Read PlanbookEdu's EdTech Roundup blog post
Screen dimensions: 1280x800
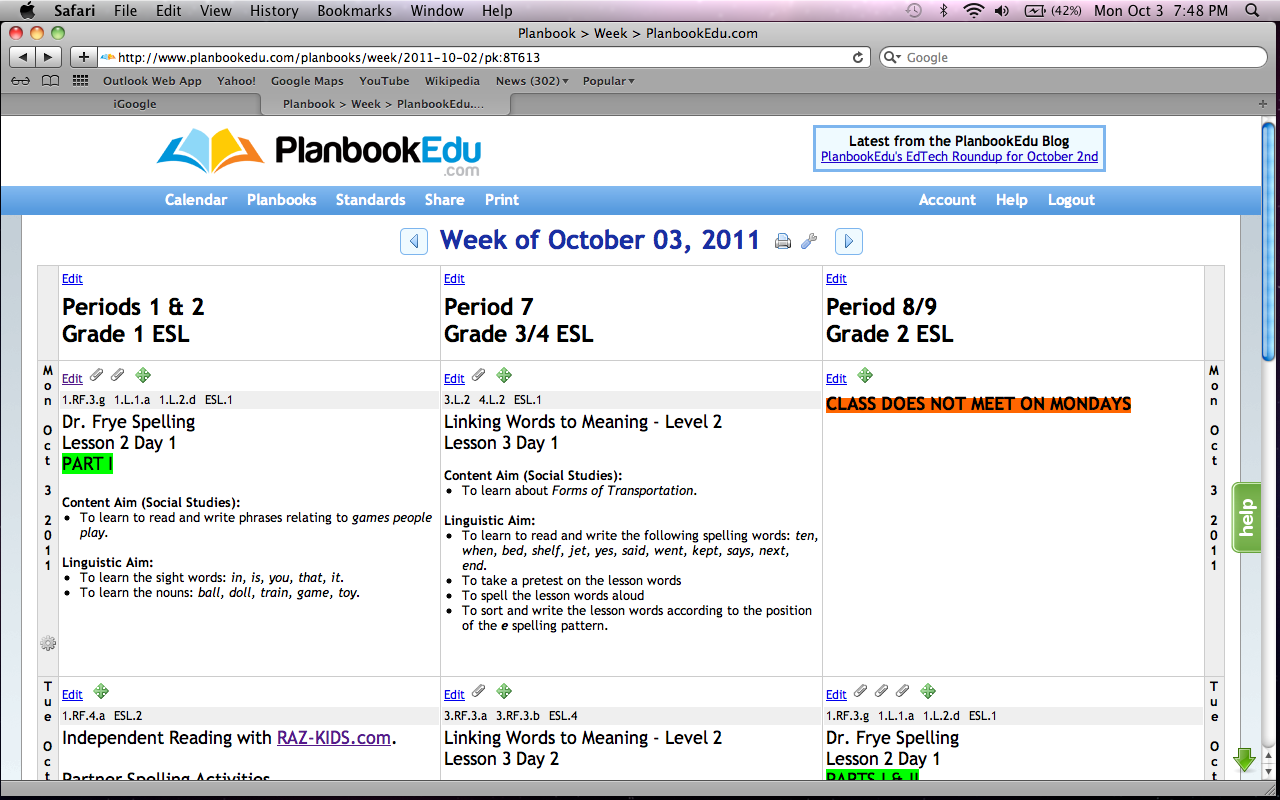pyautogui.click(x=958, y=157)
